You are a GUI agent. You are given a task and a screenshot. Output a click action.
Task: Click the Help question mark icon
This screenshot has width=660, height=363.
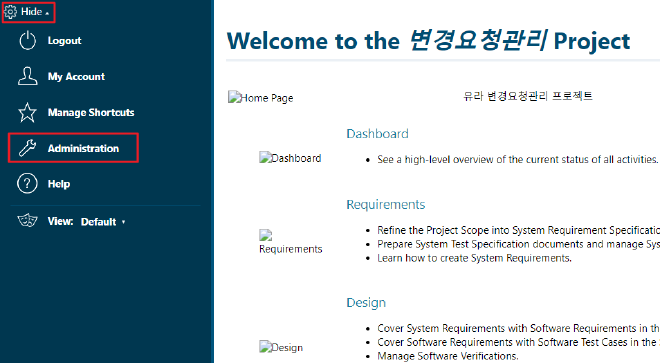point(27,184)
